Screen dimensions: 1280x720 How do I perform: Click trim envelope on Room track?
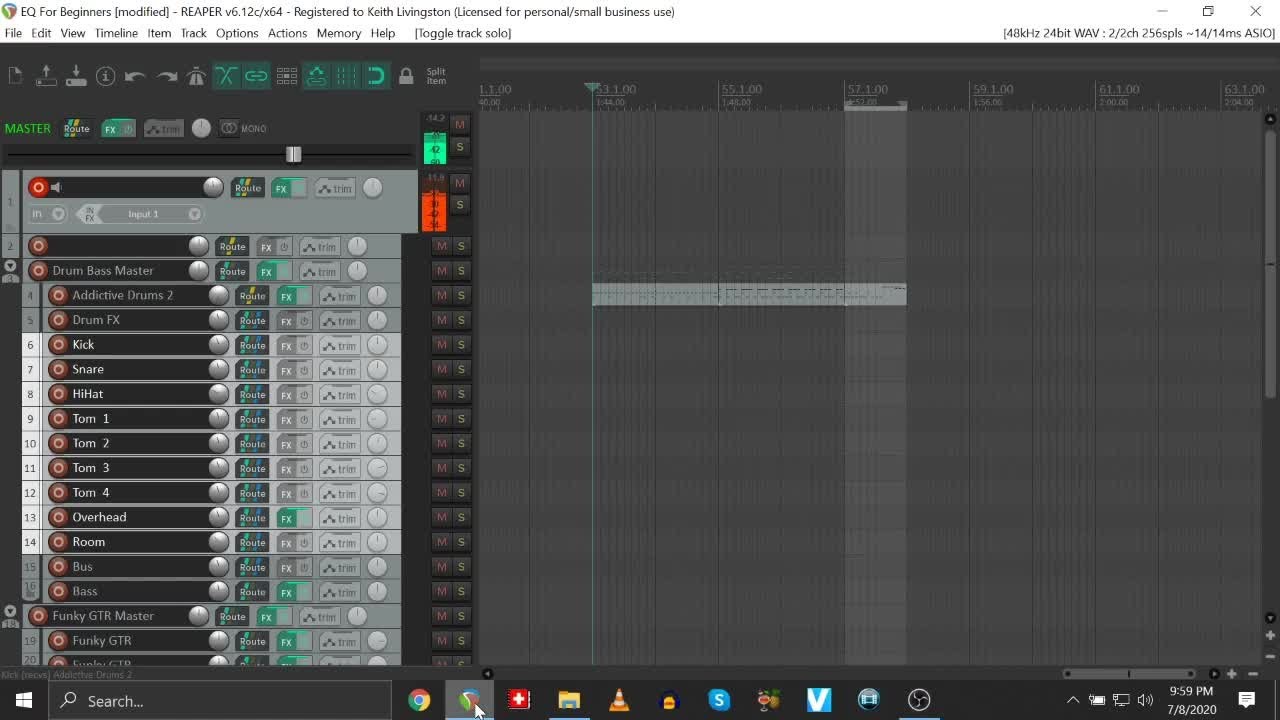pos(339,542)
